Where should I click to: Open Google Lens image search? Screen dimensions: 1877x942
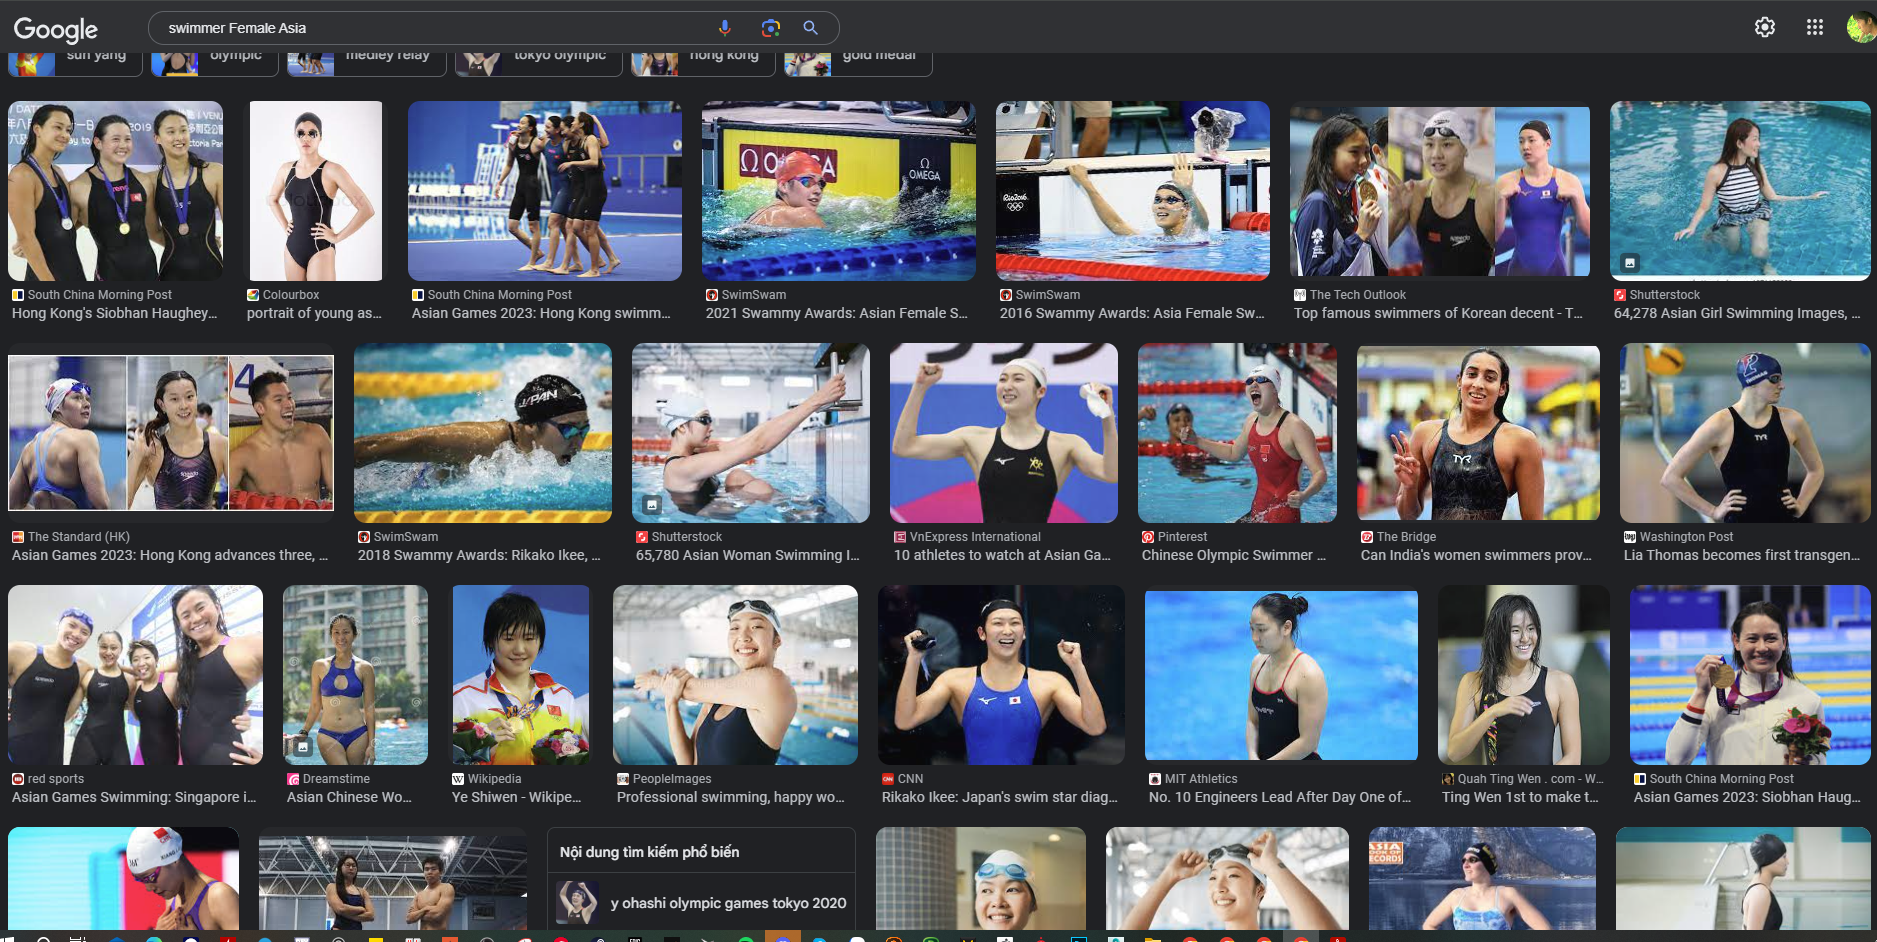click(x=770, y=28)
